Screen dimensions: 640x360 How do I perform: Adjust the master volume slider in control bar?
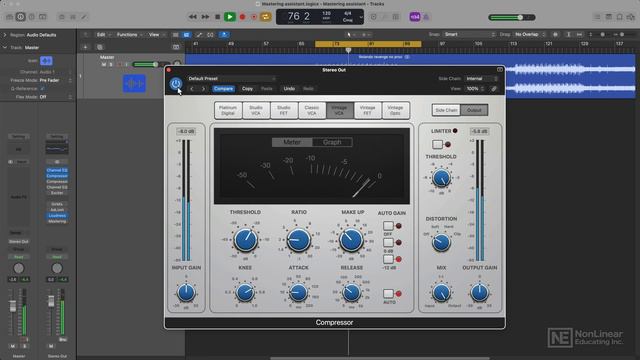[x=512, y=18]
